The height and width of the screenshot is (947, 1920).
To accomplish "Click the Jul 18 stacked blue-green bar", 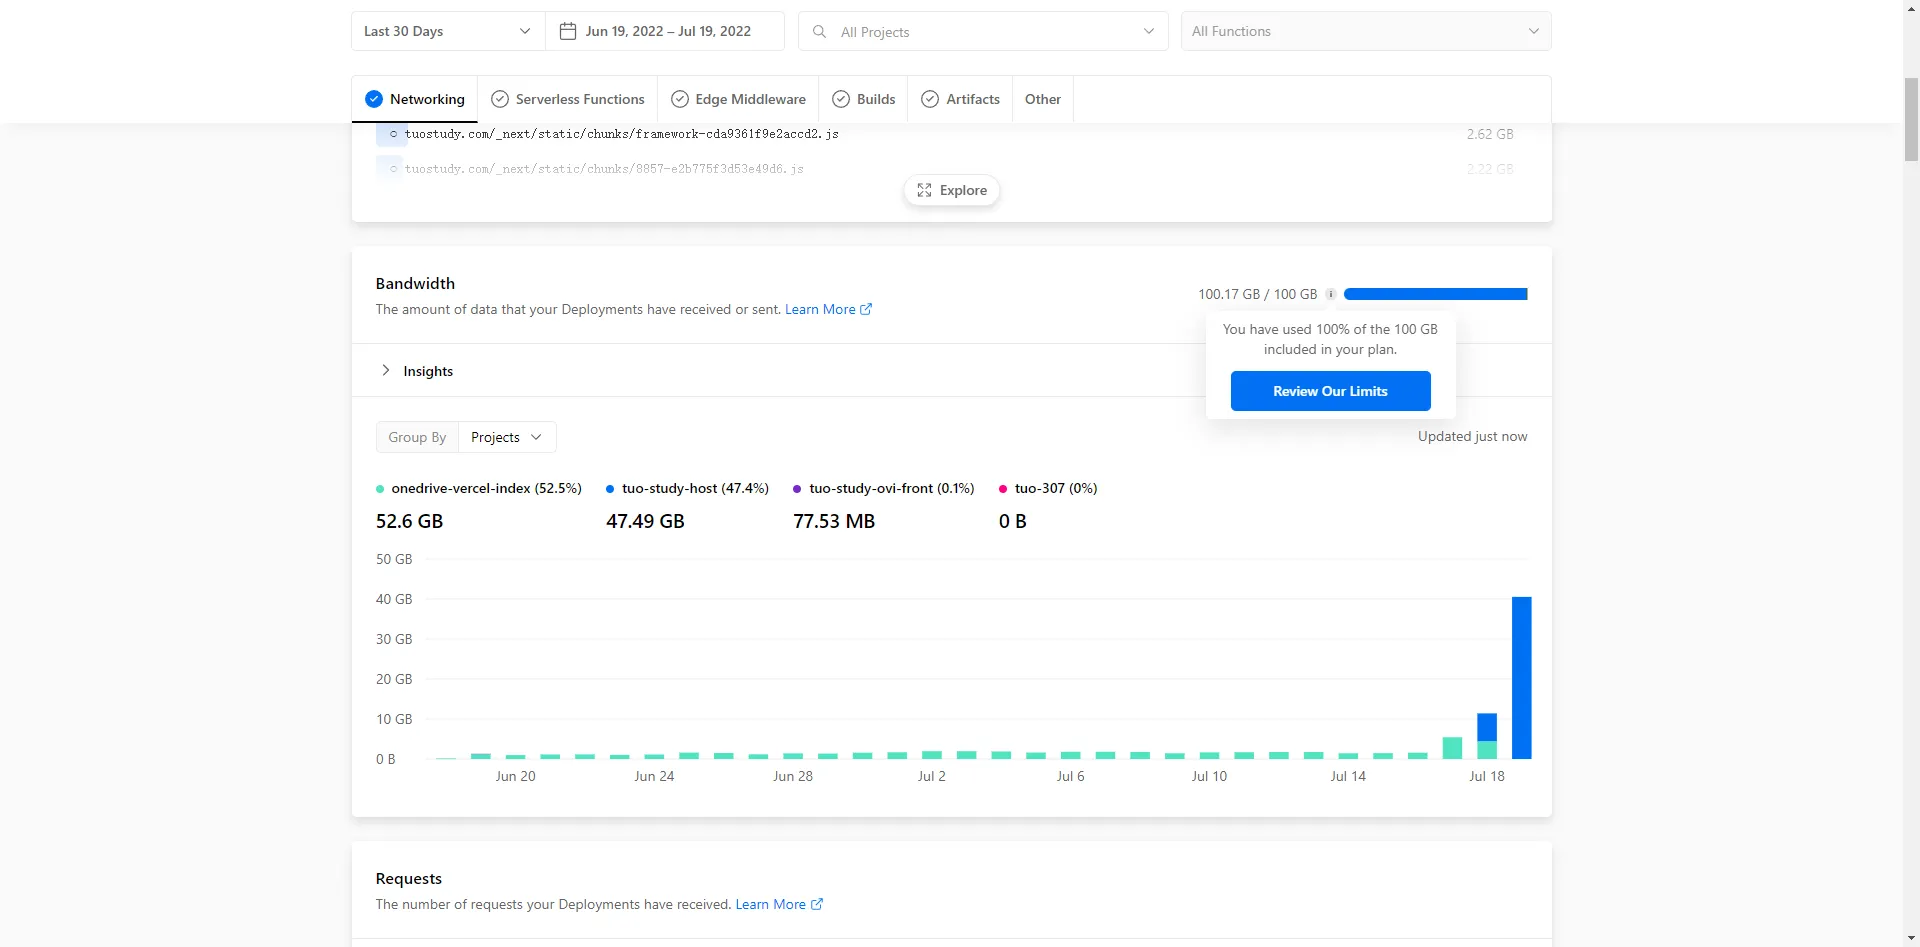I will (x=1487, y=735).
